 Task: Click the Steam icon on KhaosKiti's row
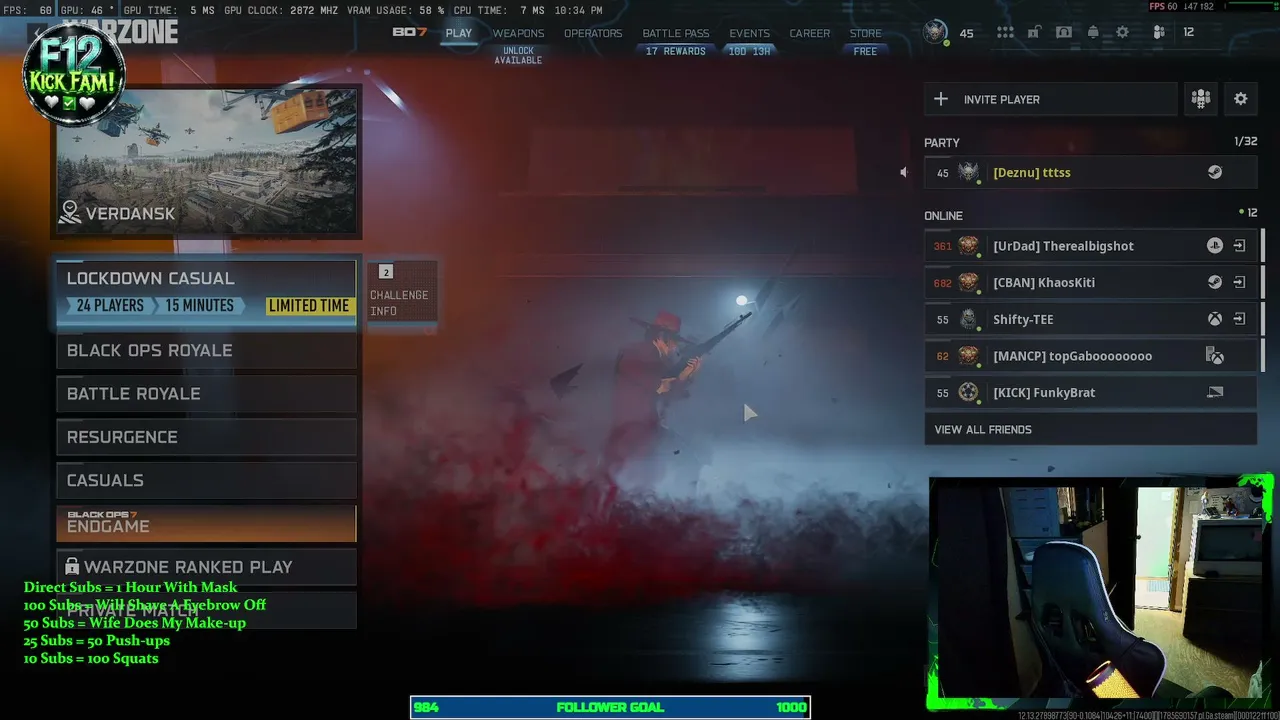(1215, 282)
